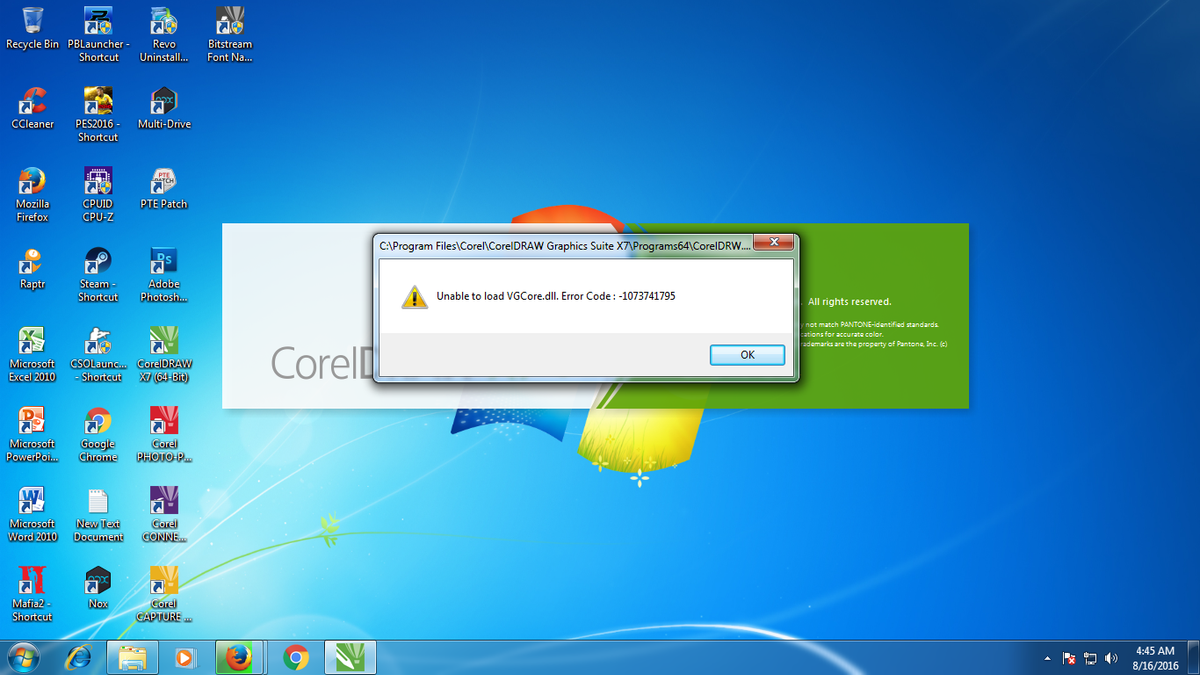Select the CCleaner desktop icon

click(32, 108)
